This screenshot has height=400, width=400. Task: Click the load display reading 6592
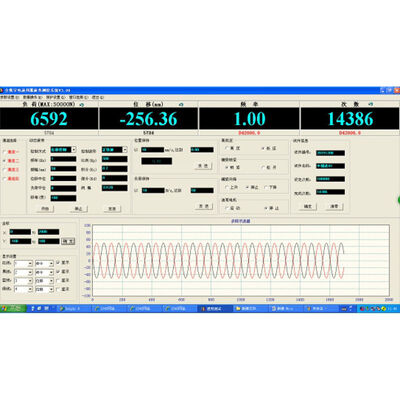point(49,119)
